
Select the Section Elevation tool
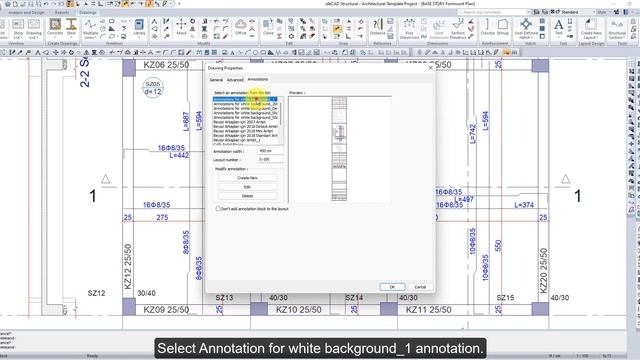(458, 29)
